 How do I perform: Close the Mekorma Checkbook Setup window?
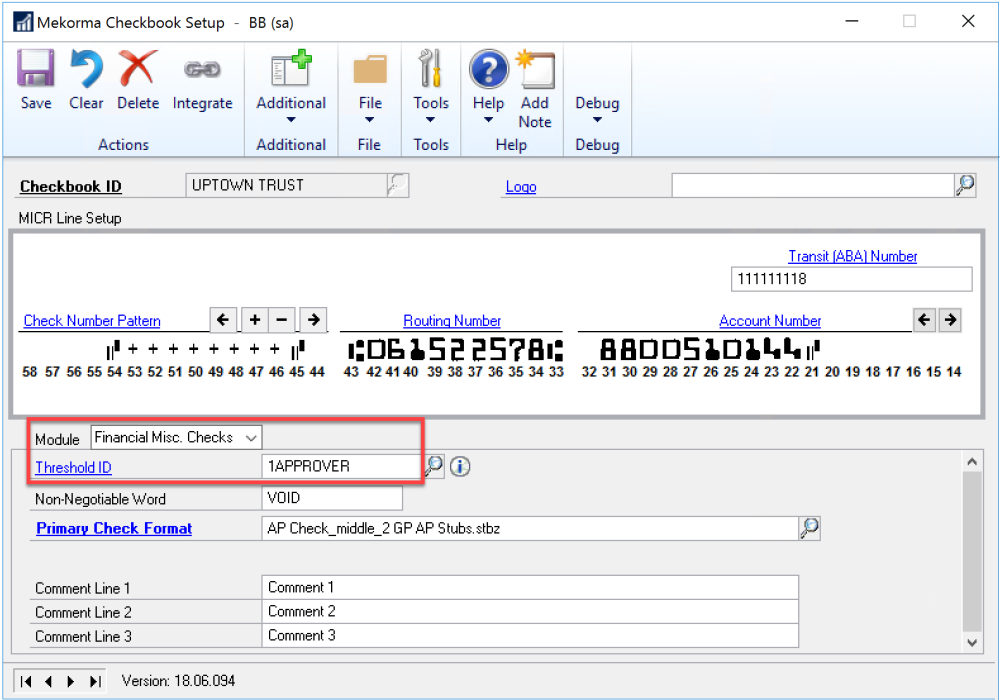click(x=967, y=21)
